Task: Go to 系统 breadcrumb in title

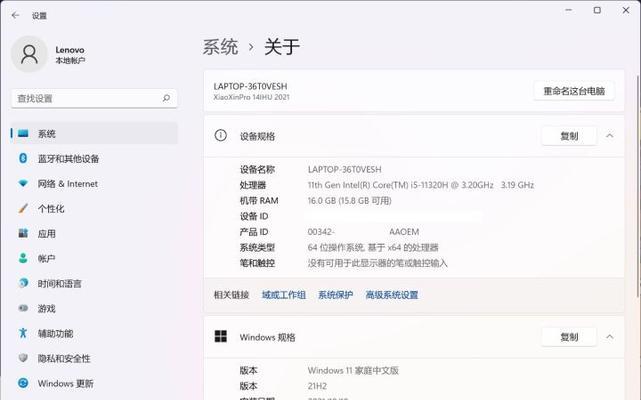Action: pos(220,47)
